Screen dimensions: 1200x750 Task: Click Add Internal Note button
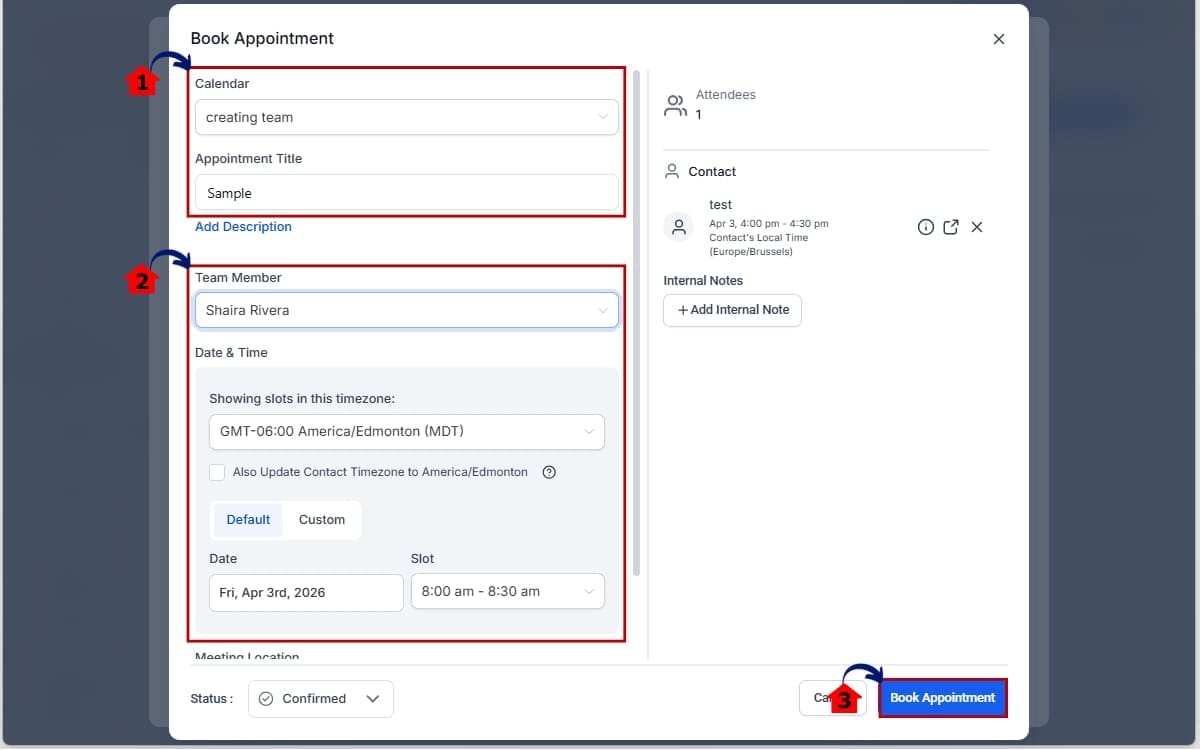[732, 310]
